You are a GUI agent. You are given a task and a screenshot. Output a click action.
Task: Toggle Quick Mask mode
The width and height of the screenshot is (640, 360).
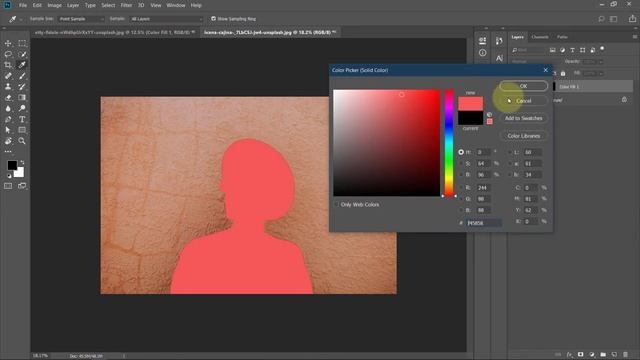8,186
